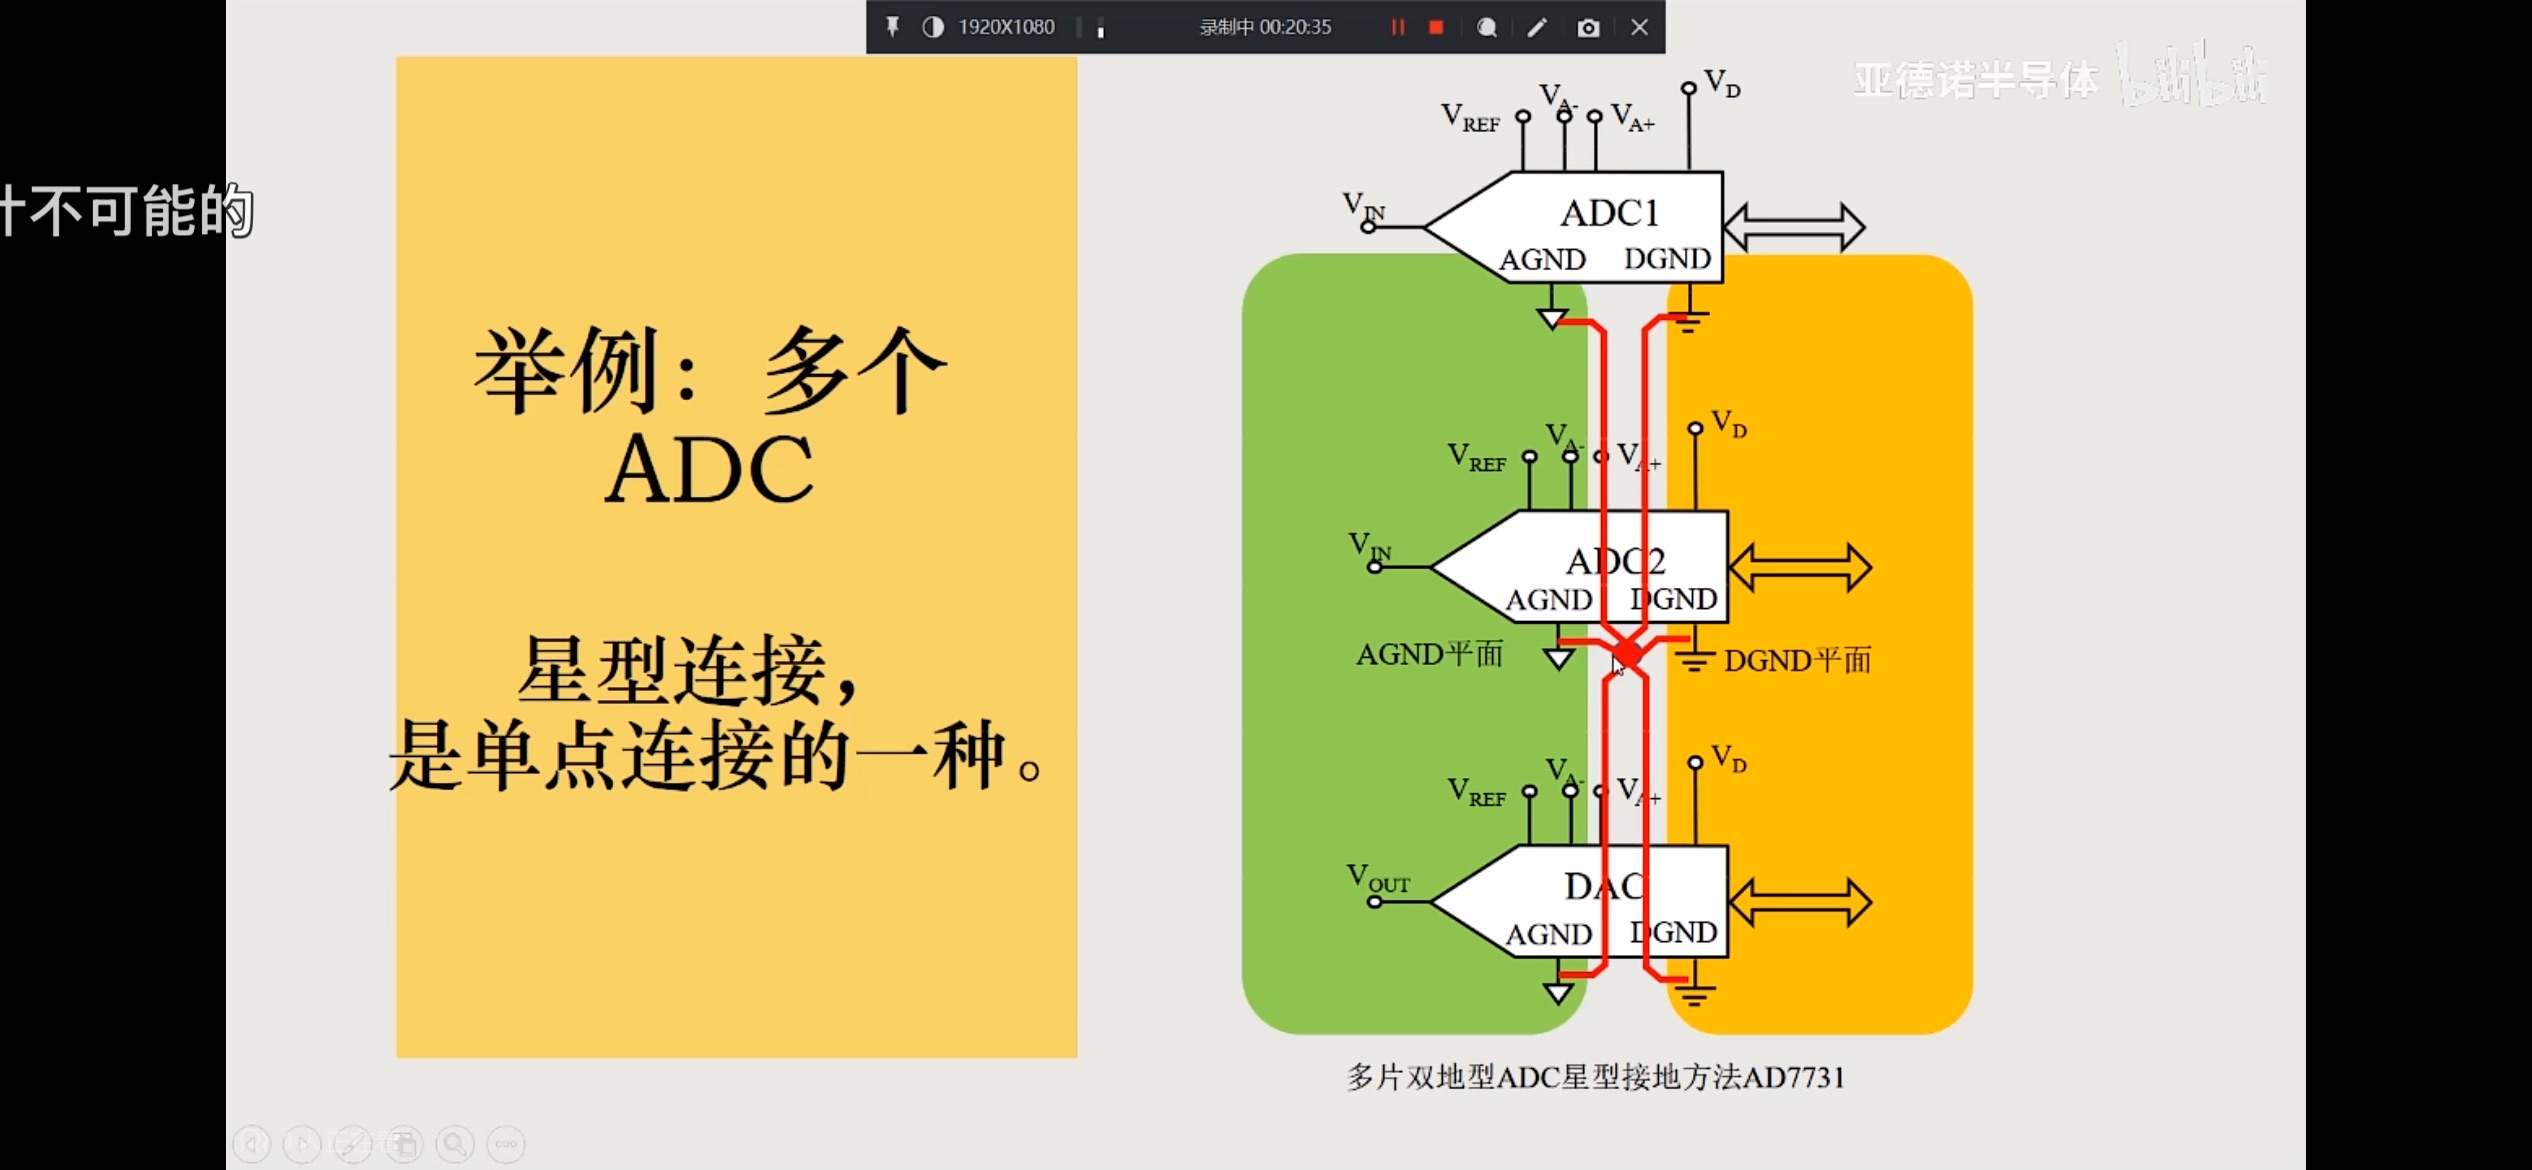Image resolution: width=2532 pixels, height=1170 pixels.
Task: Close the recording toolbar
Action: [x=1639, y=27]
